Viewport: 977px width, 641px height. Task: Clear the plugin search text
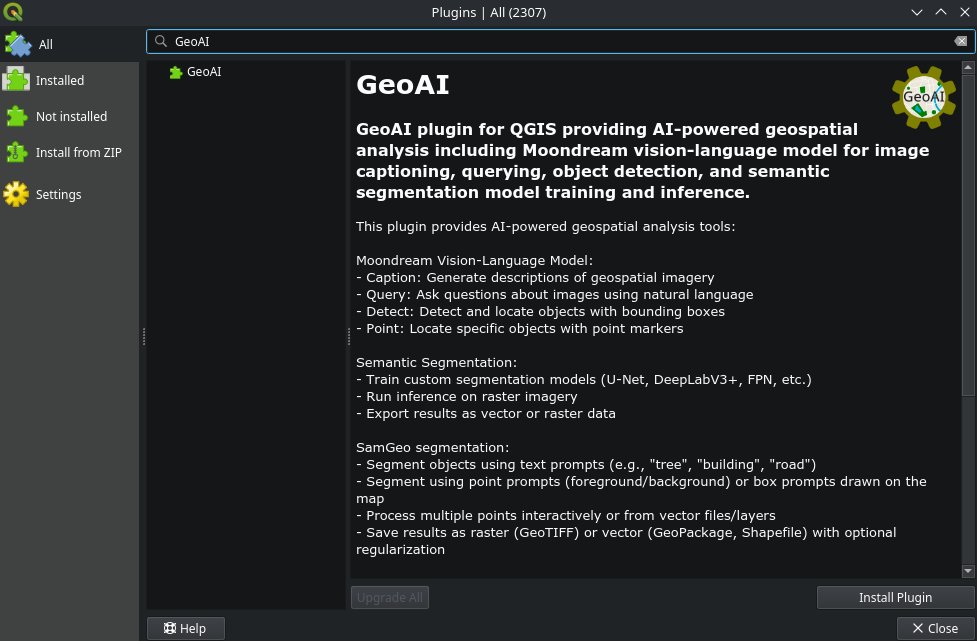click(x=960, y=41)
